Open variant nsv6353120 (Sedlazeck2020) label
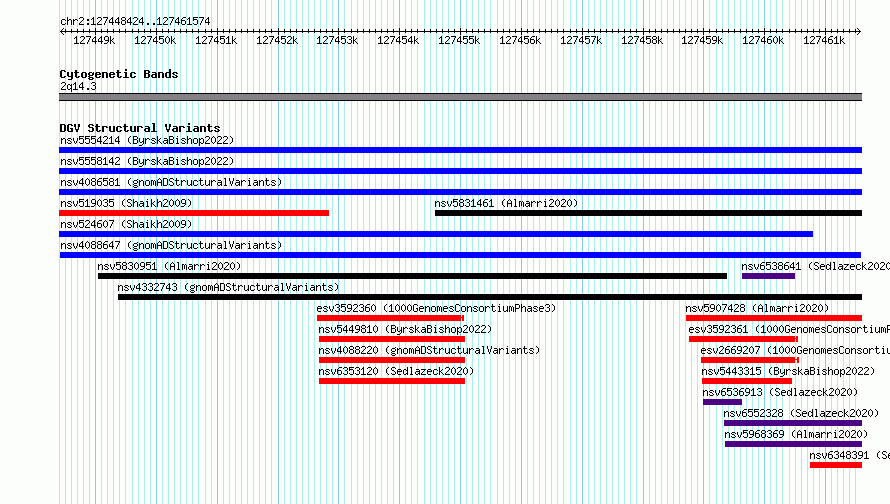This screenshot has width=890, height=504. 396,371
